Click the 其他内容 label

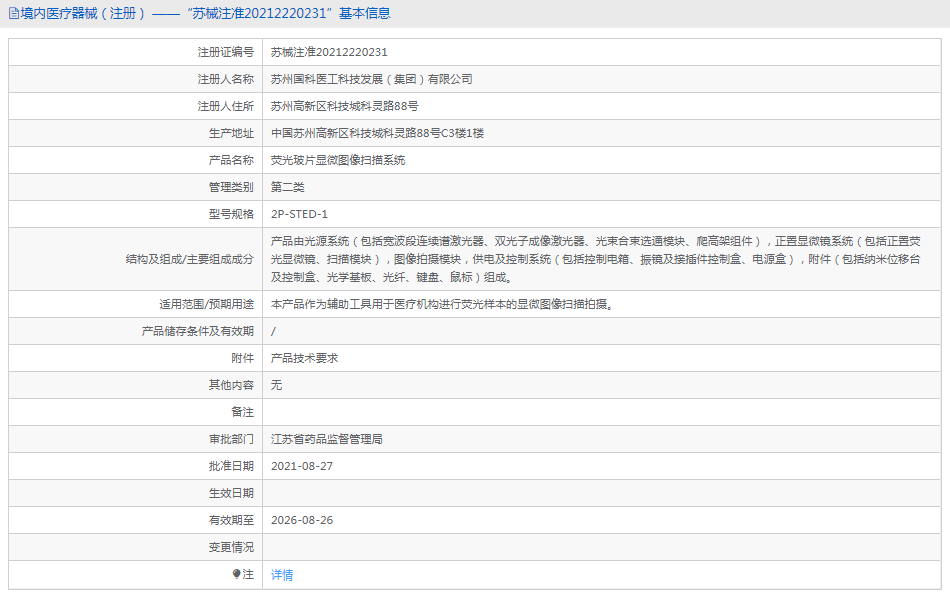[x=231, y=385]
